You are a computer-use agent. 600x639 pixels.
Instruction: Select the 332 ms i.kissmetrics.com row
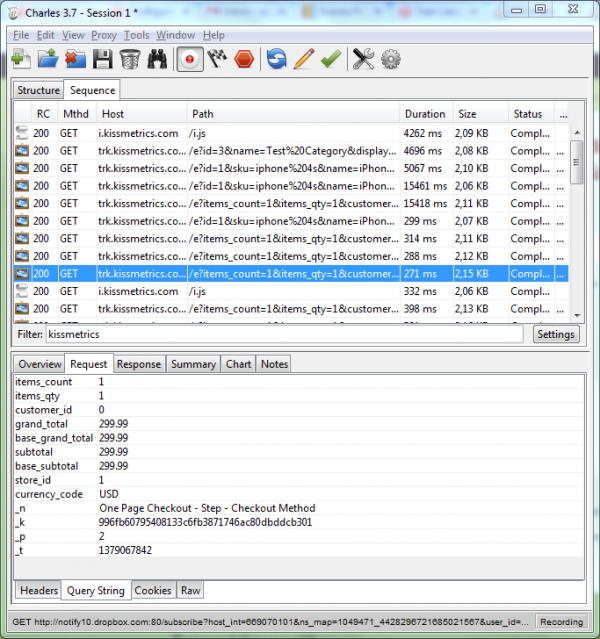[291, 291]
